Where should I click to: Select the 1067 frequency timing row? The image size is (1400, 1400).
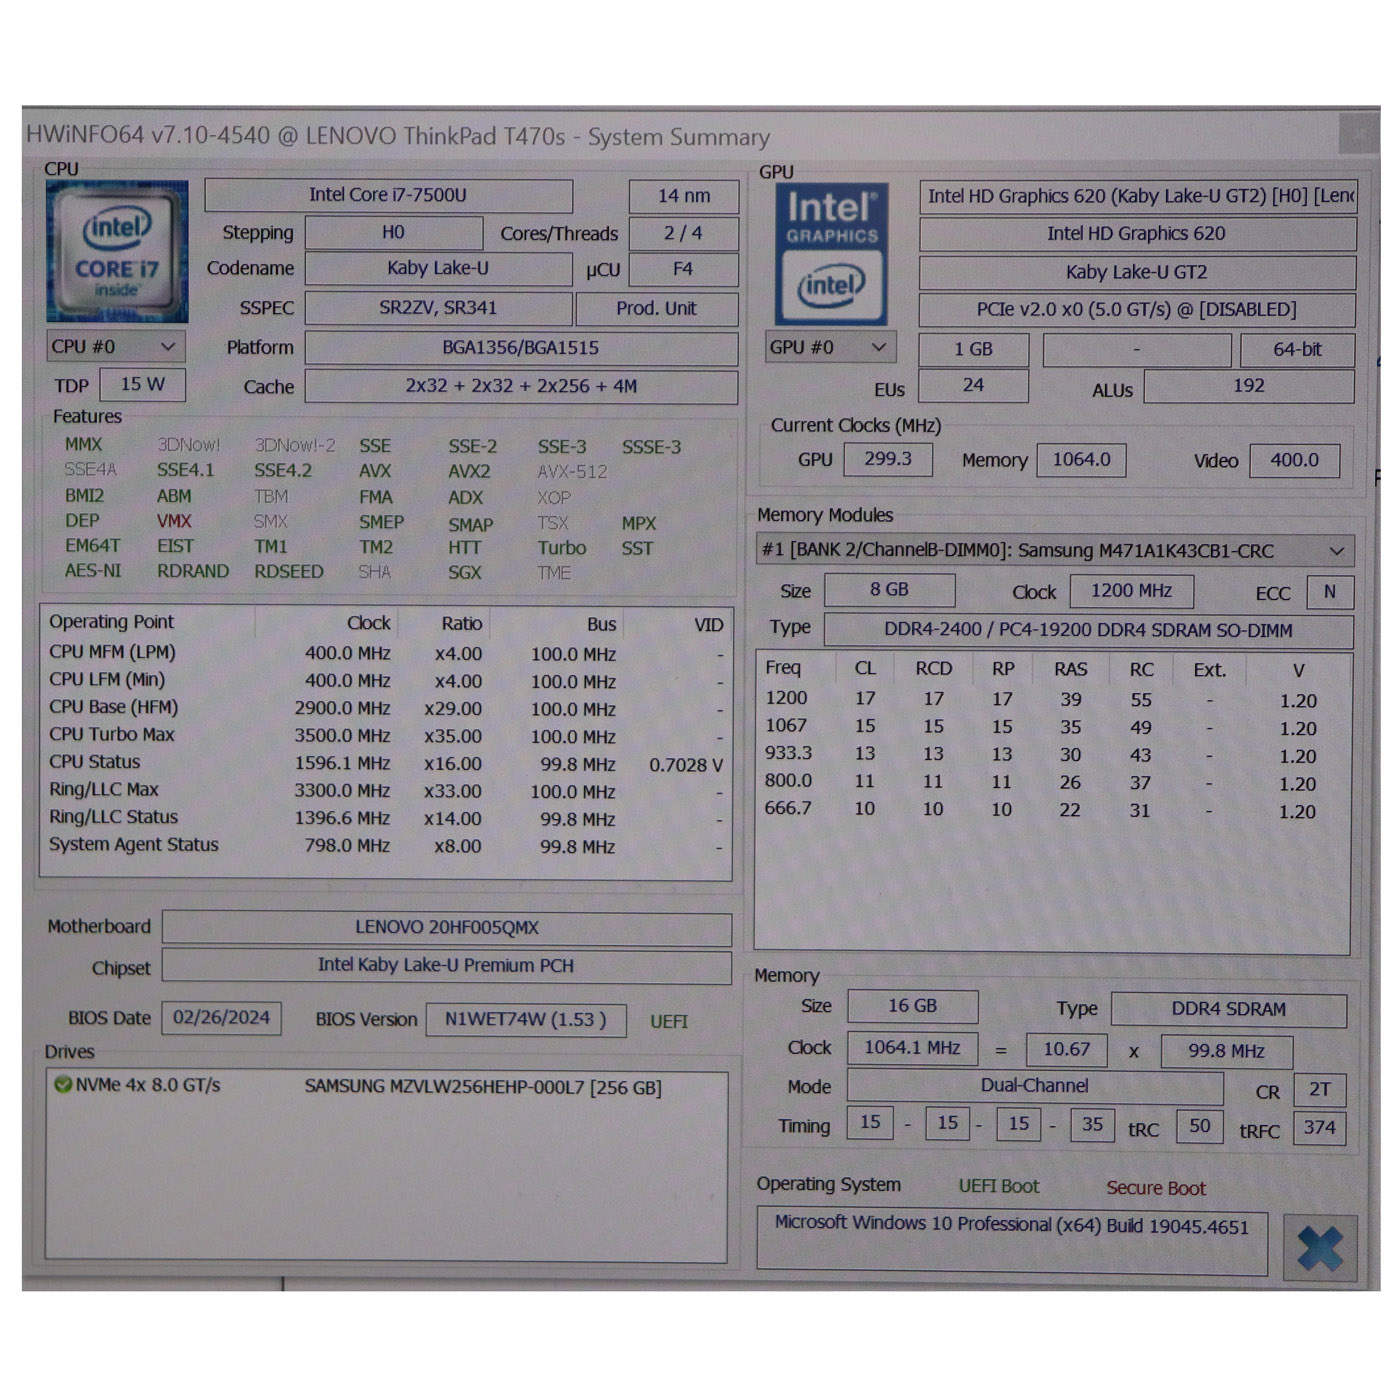pyautogui.click(x=1052, y=727)
